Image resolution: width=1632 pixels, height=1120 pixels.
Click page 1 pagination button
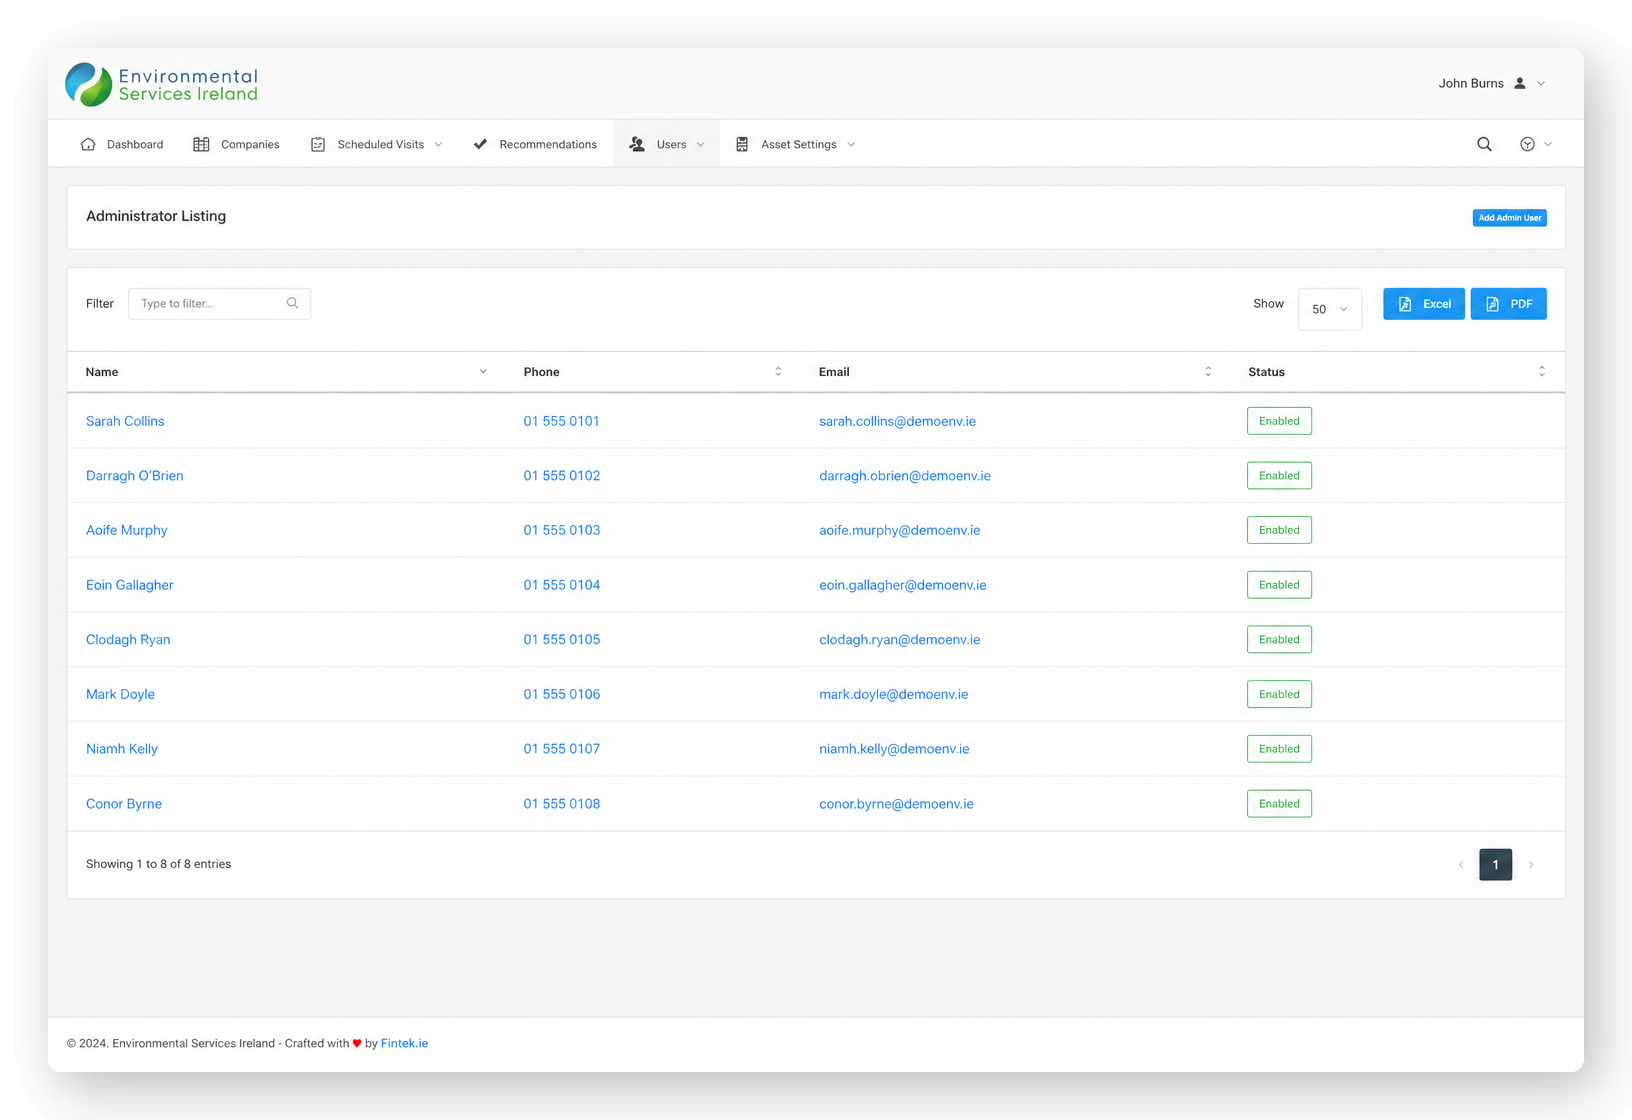(x=1495, y=865)
